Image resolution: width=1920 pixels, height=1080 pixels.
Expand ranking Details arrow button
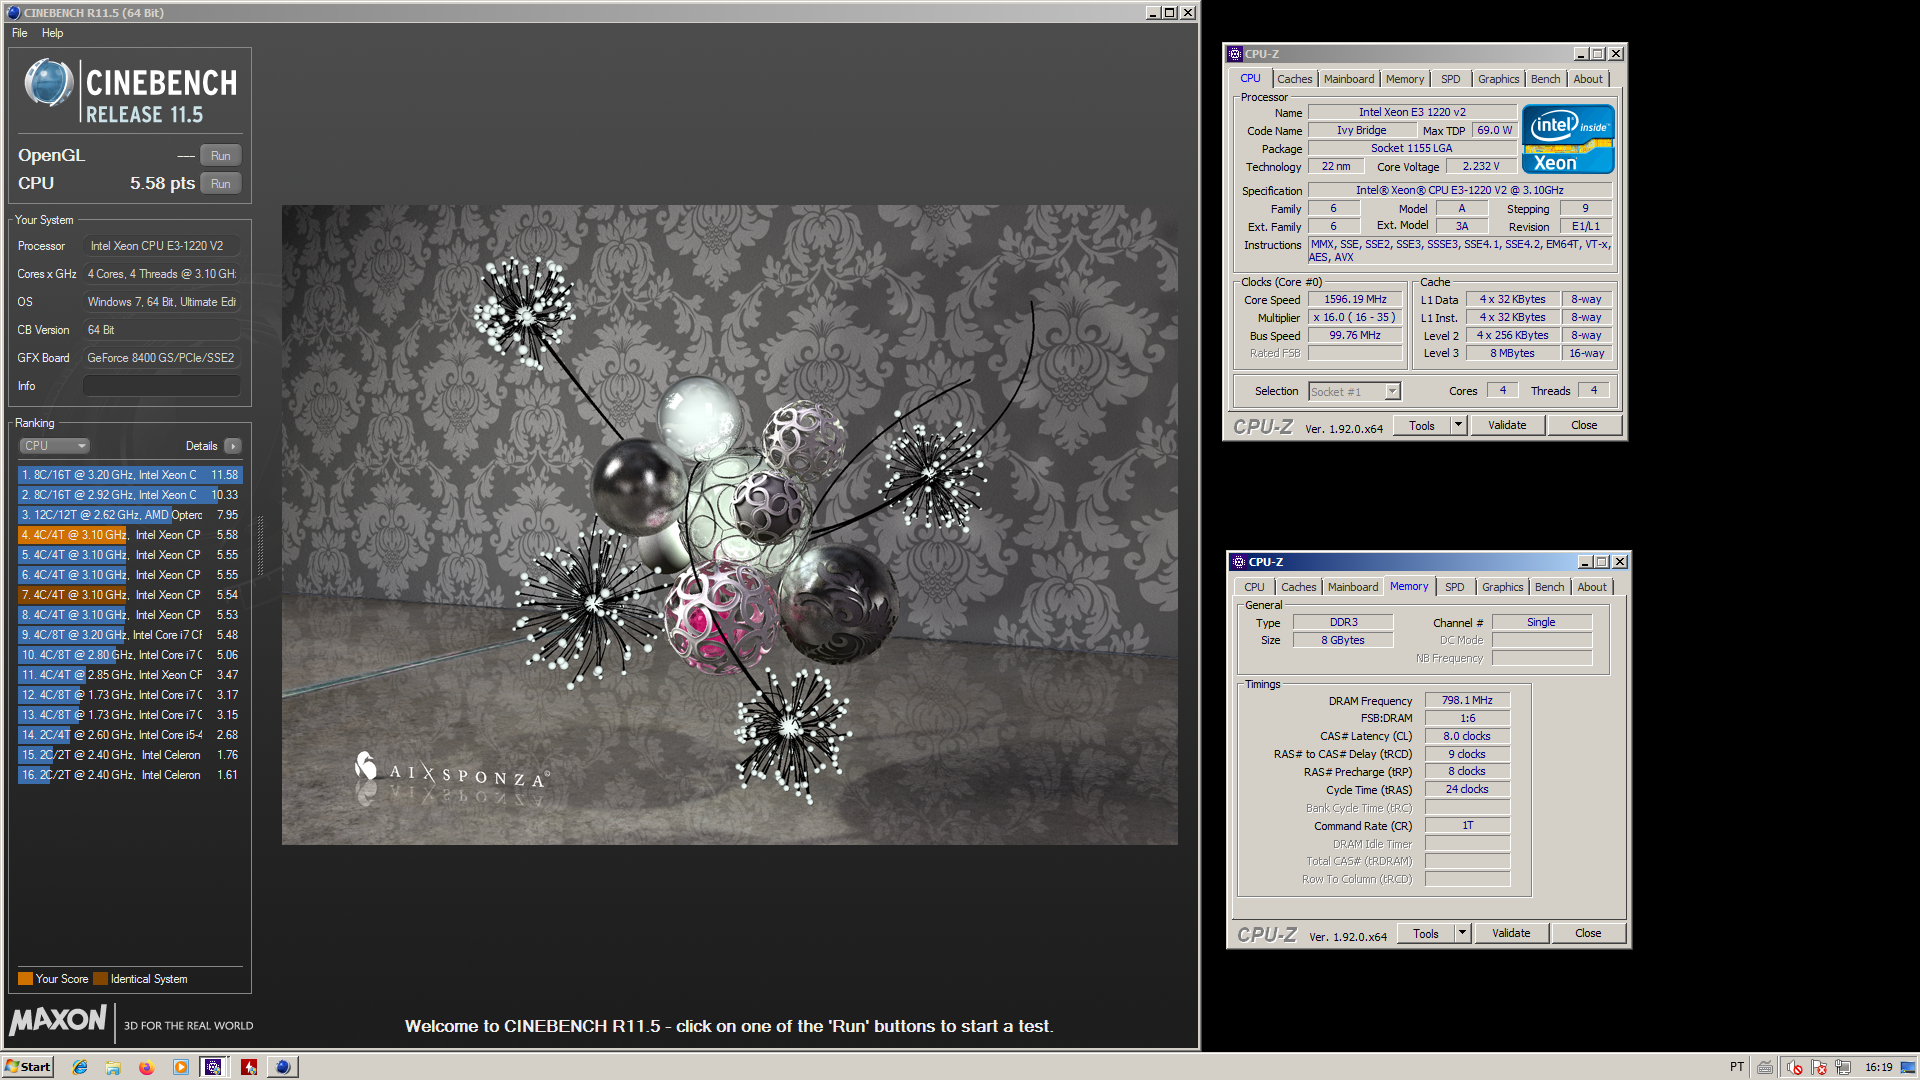tap(233, 446)
